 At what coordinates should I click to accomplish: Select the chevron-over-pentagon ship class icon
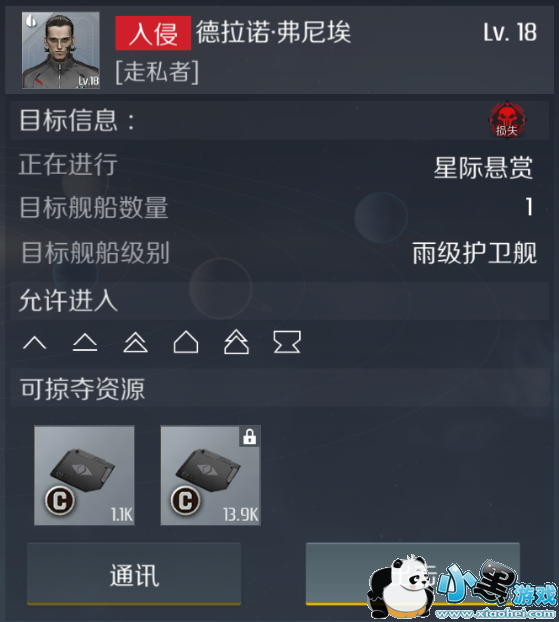coord(236,342)
